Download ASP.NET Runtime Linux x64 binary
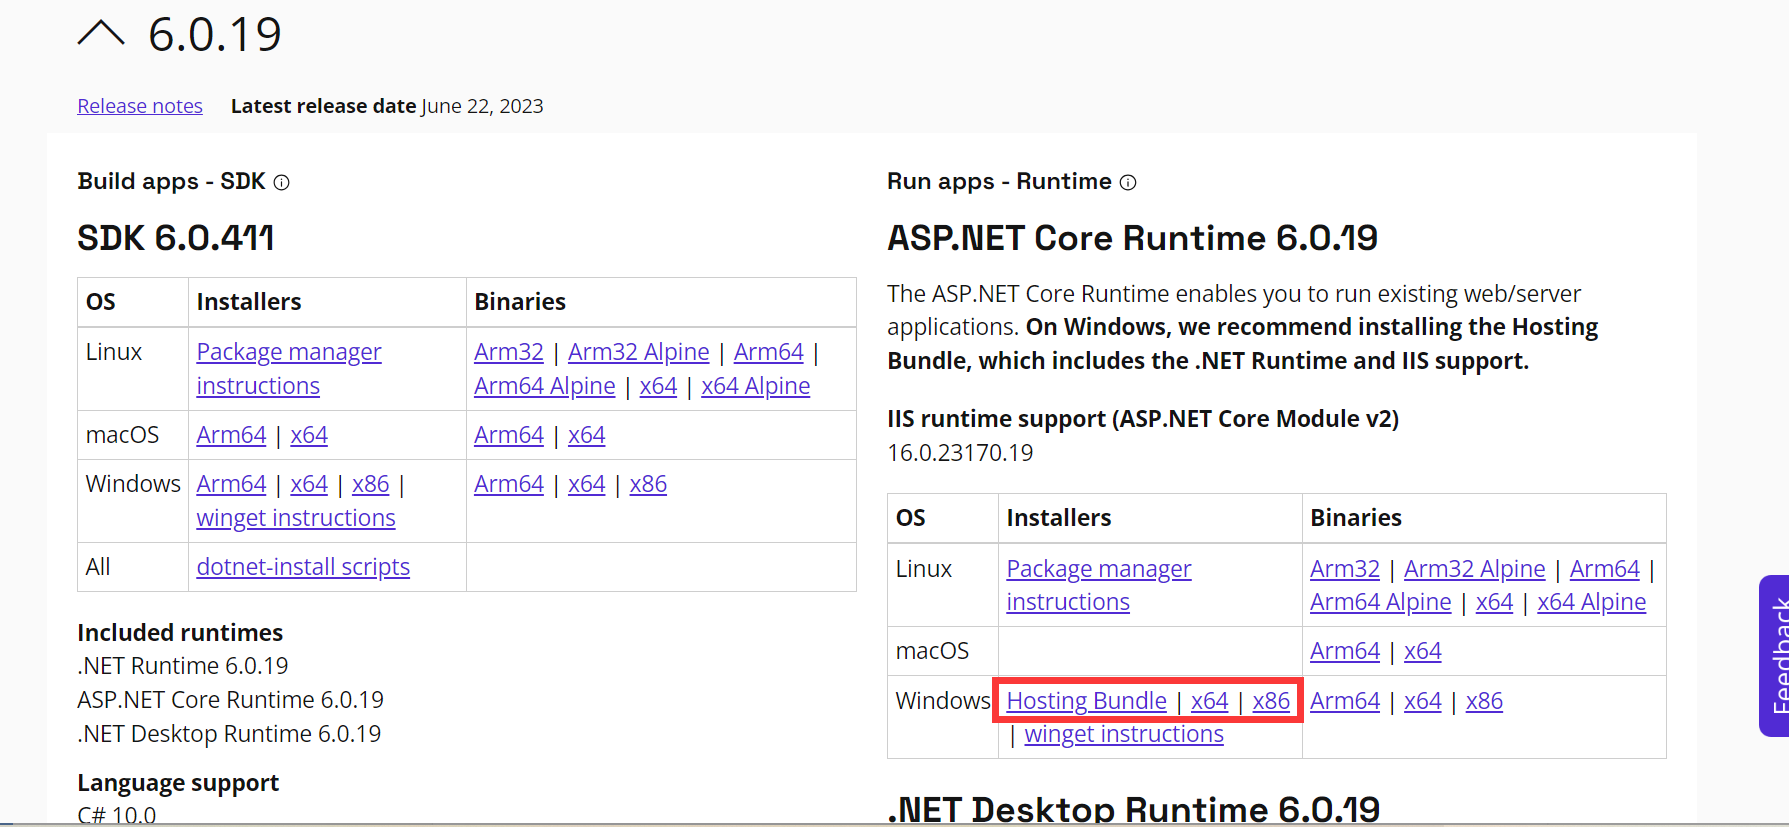 click(x=1494, y=602)
